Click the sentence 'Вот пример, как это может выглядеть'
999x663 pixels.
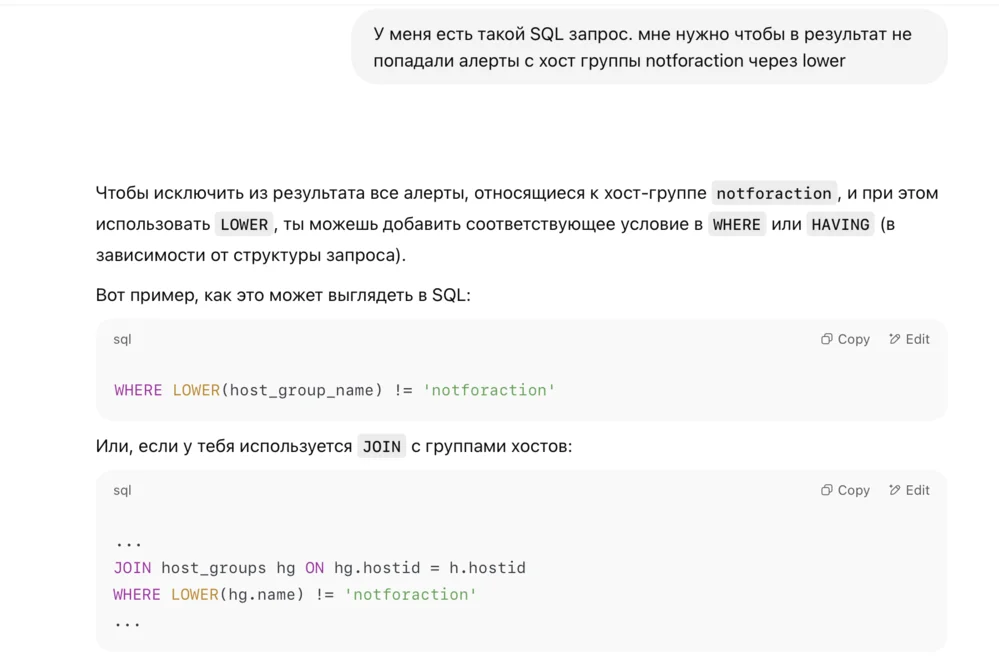[282, 295]
